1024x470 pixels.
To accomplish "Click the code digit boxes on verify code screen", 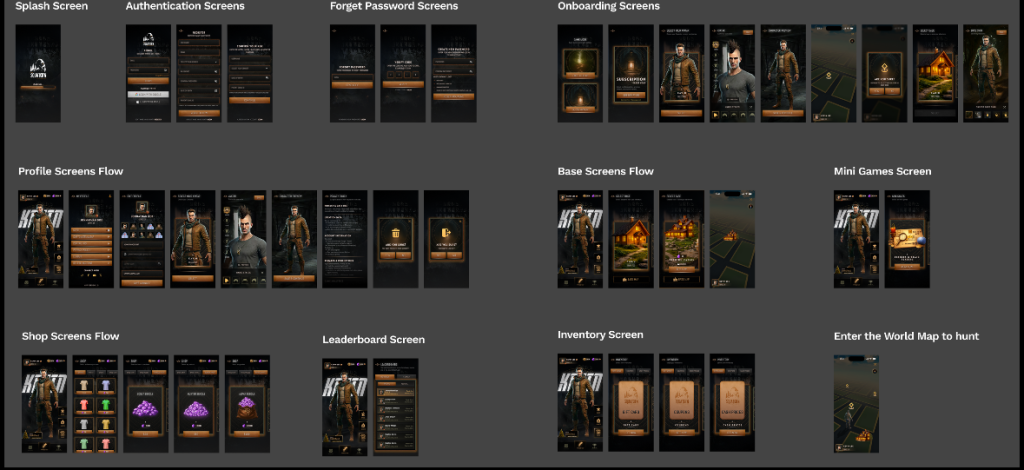I will click(x=403, y=75).
